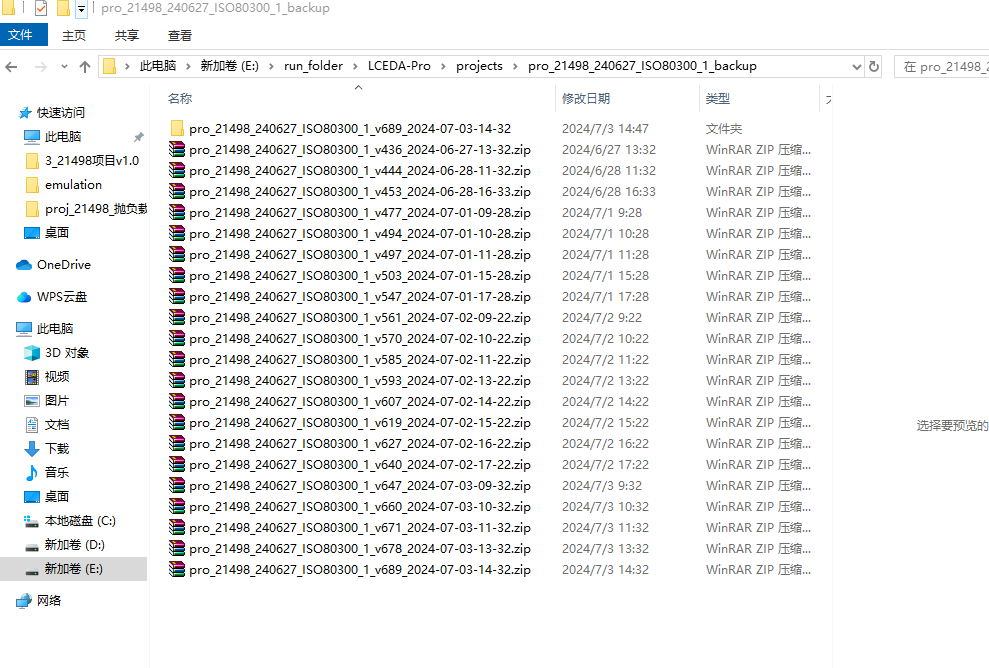Image resolution: width=989 pixels, height=668 pixels.
Task: Expand the chevron after projects breadcrumb
Action: pyautogui.click(x=516, y=66)
